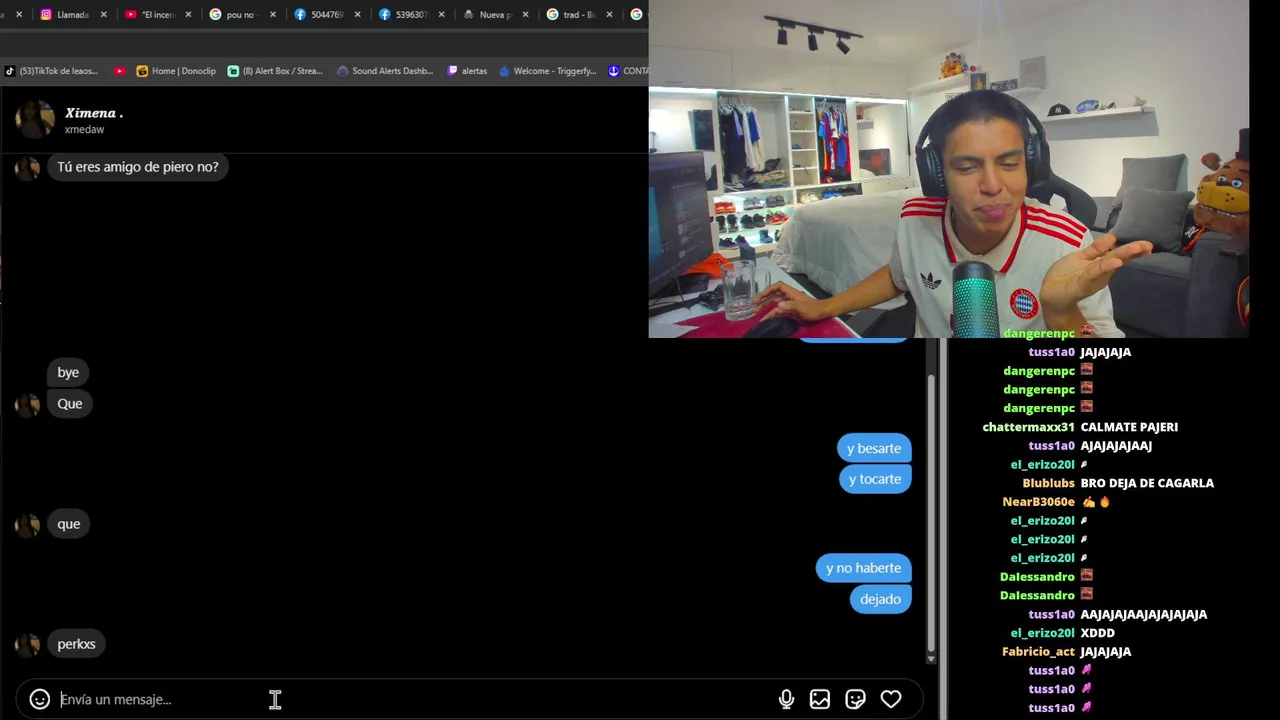
Task: Open the YouTube bookmark icon
Action: (120, 71)
